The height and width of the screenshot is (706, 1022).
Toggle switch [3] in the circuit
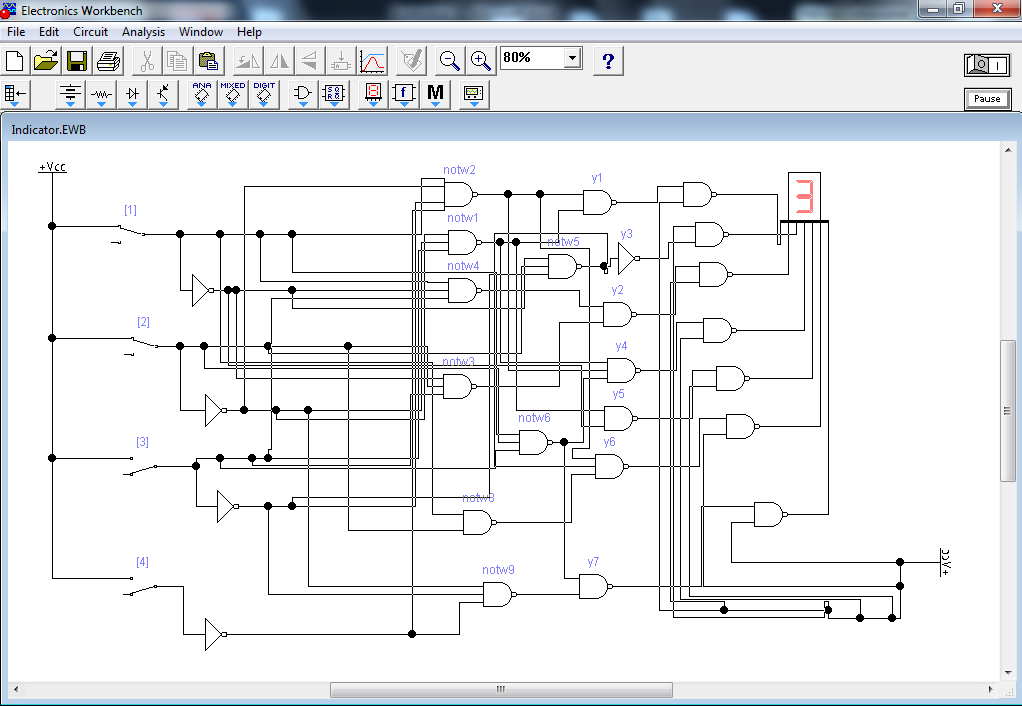141,467
